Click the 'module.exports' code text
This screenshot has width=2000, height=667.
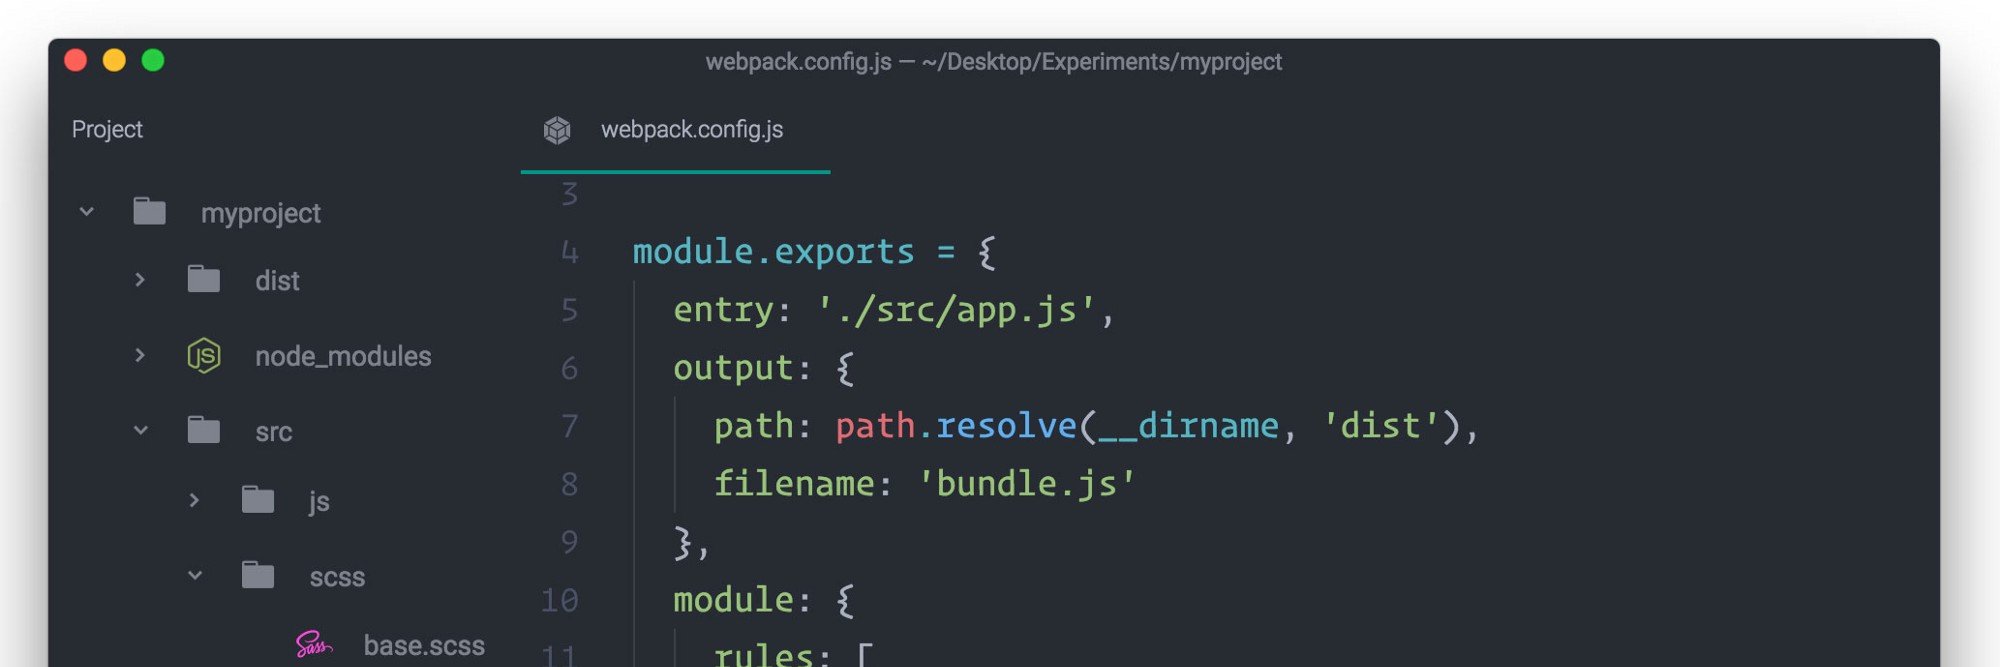[x=773, y=252]
